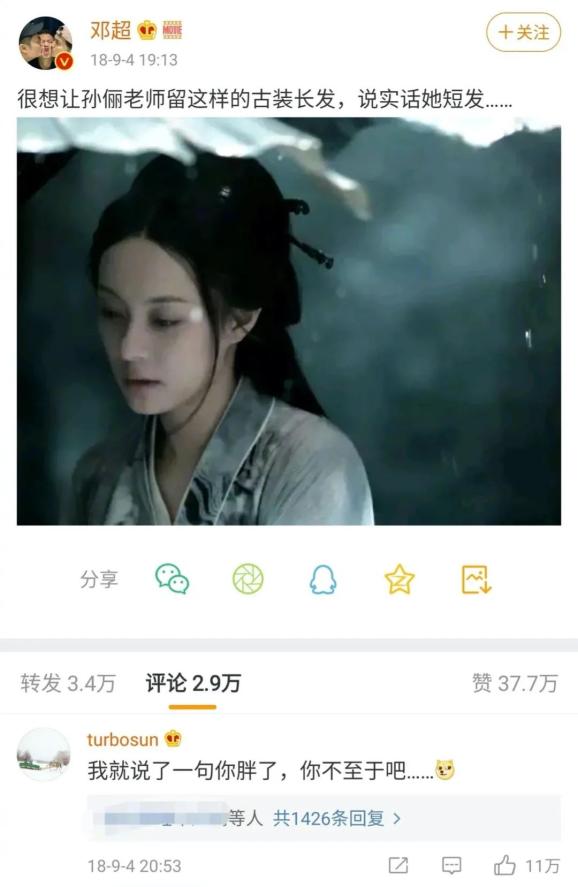Open the posted costume drama photo
Screen dimensions: 578x887
pyautogui.click(x=289, y=321)
